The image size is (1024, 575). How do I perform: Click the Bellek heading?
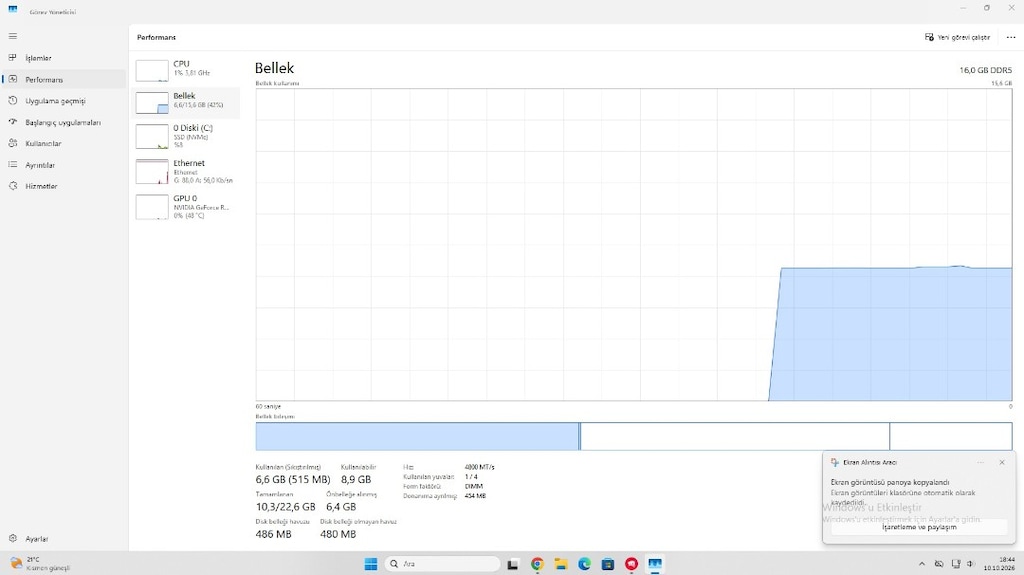(x=274, y=68)
